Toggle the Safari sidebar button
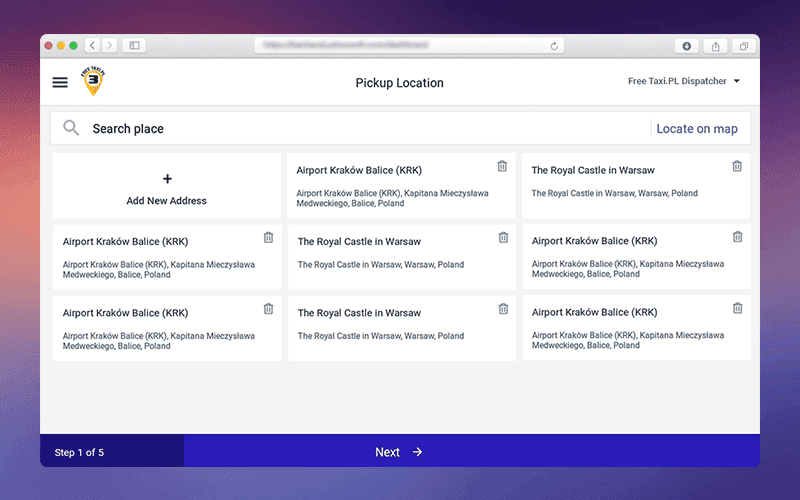 point(134,46)
